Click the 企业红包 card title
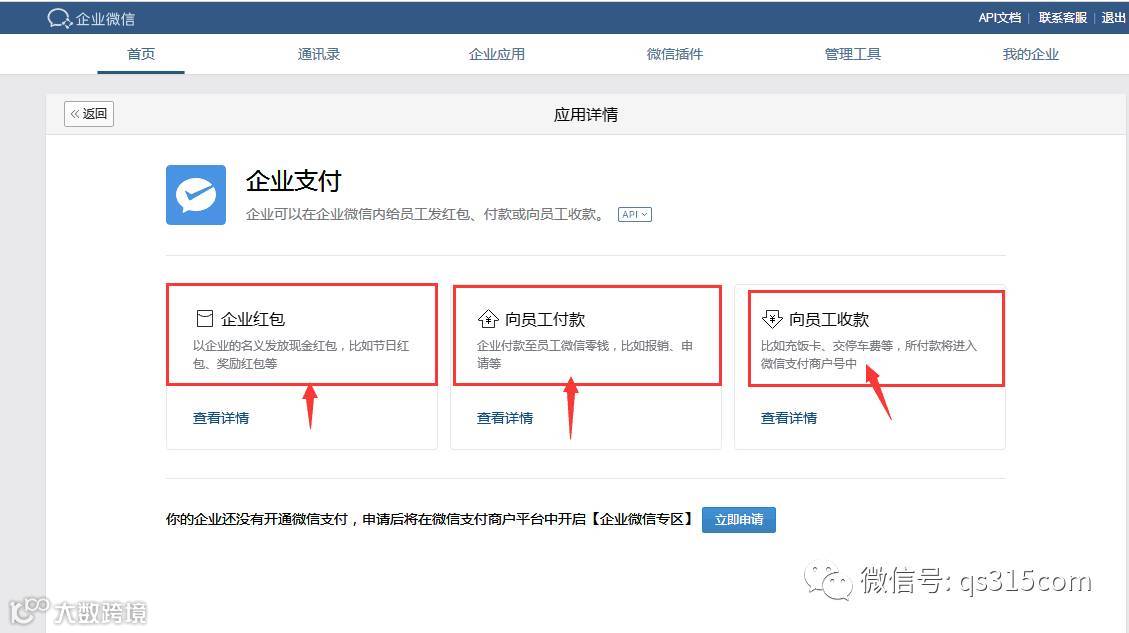The image size is (1129, 633). click(x=253, y=319)
